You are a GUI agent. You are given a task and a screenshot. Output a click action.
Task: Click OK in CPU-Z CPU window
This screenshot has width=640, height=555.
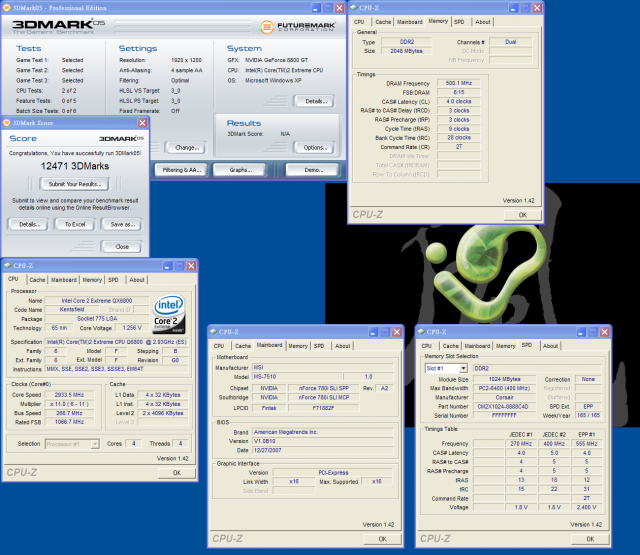pos(177,473)
